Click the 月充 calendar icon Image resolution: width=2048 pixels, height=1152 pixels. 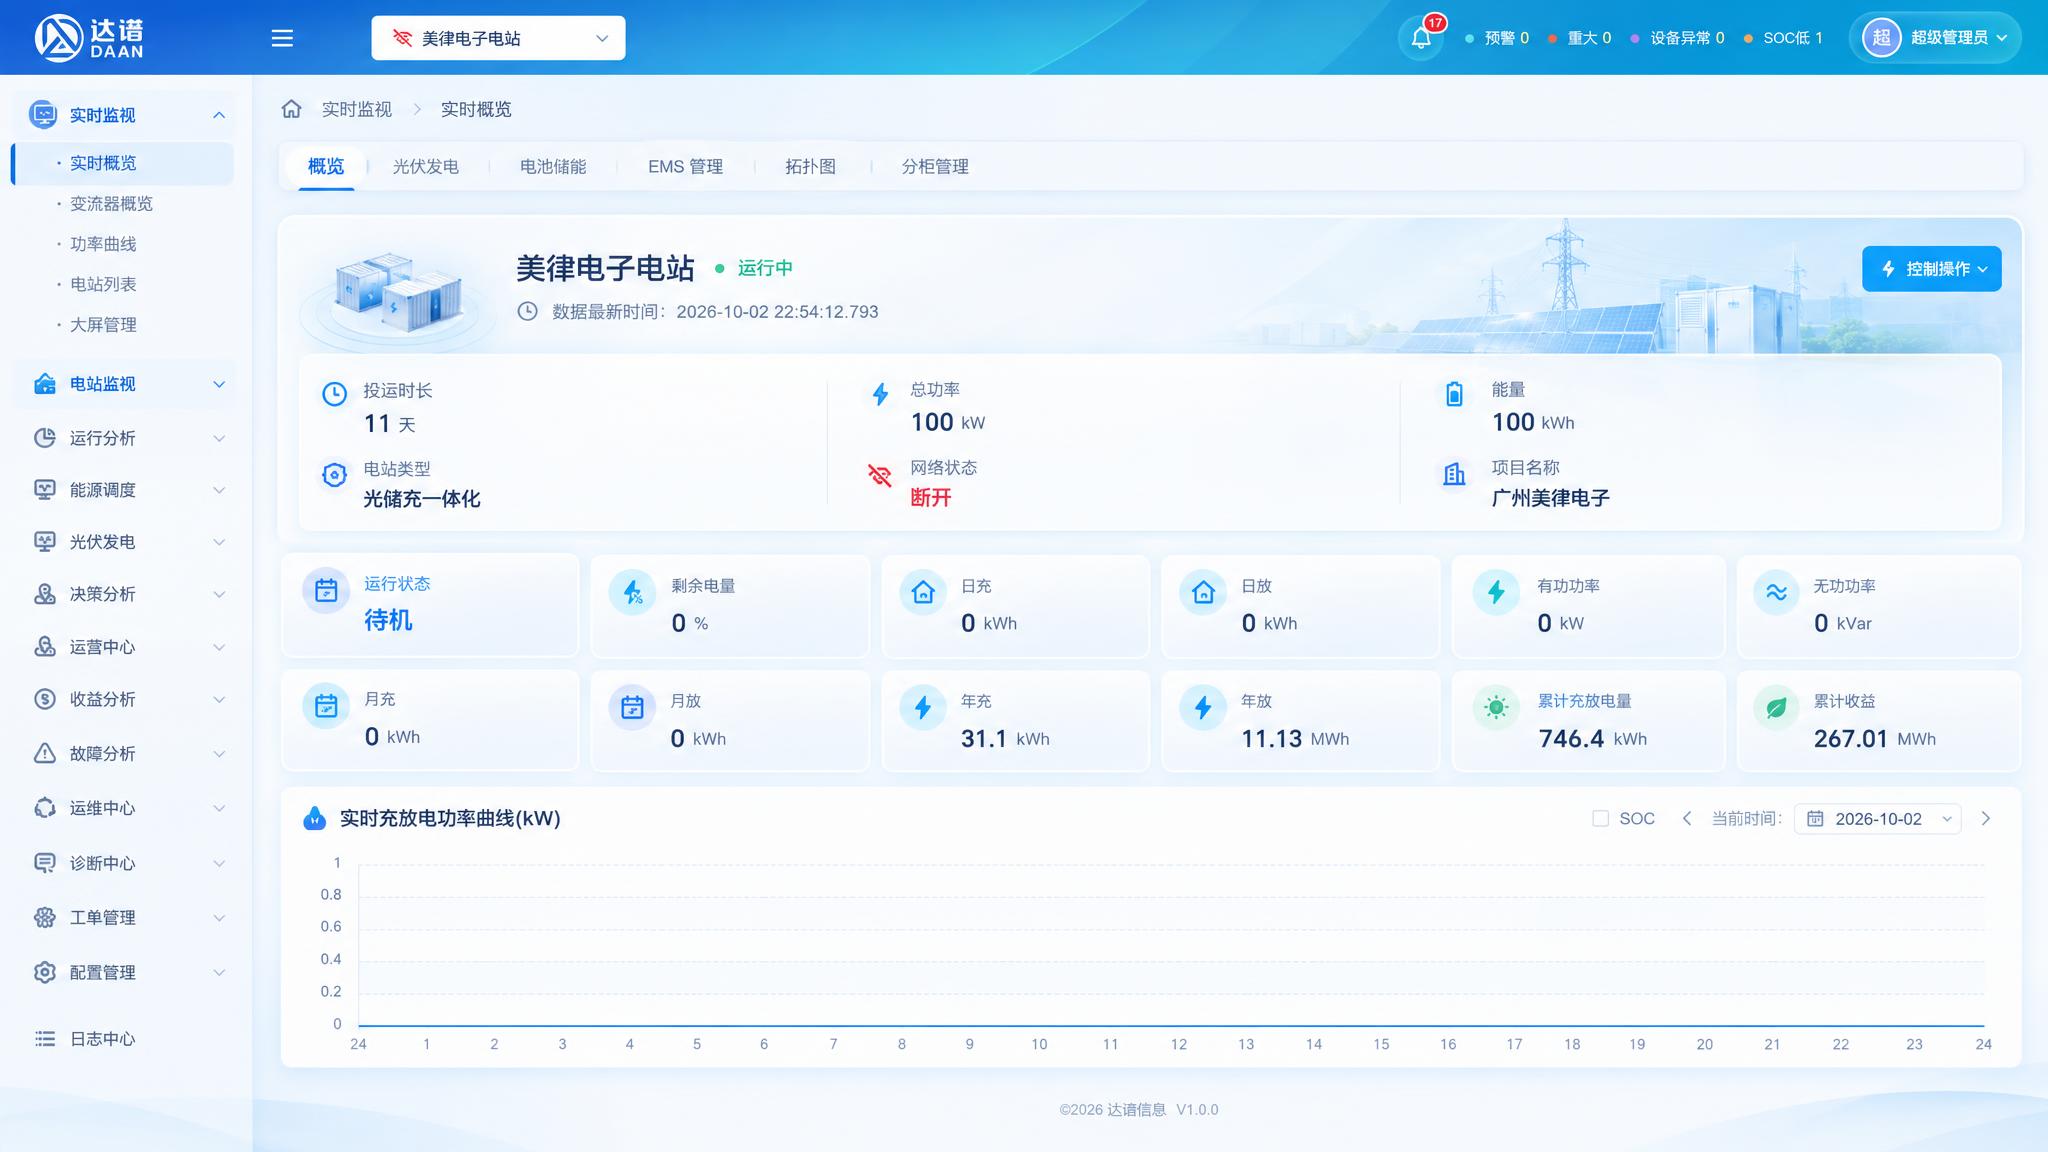pyautogui.click(x=326, y=706)
